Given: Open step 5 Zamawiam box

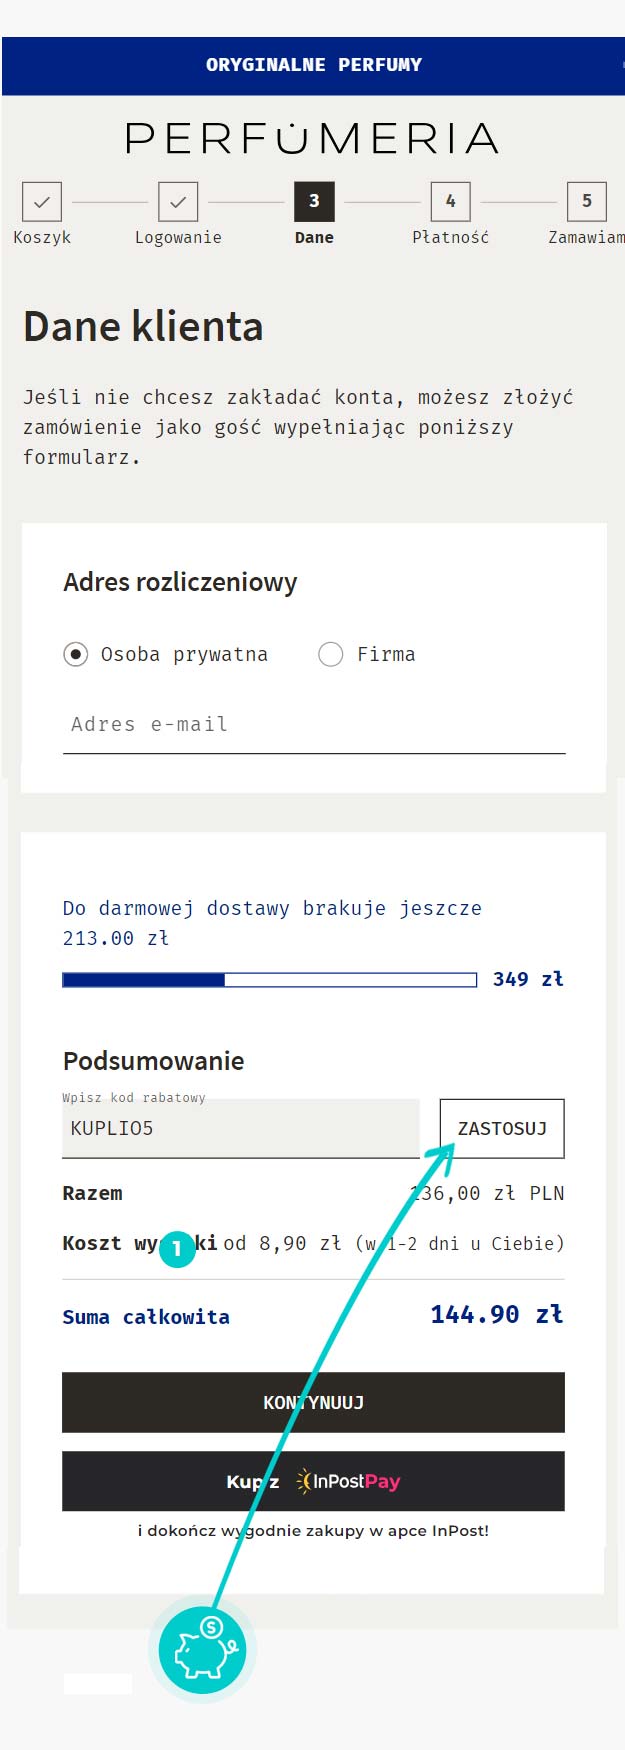Looking at the screenshot, I should tap(586, 201).
